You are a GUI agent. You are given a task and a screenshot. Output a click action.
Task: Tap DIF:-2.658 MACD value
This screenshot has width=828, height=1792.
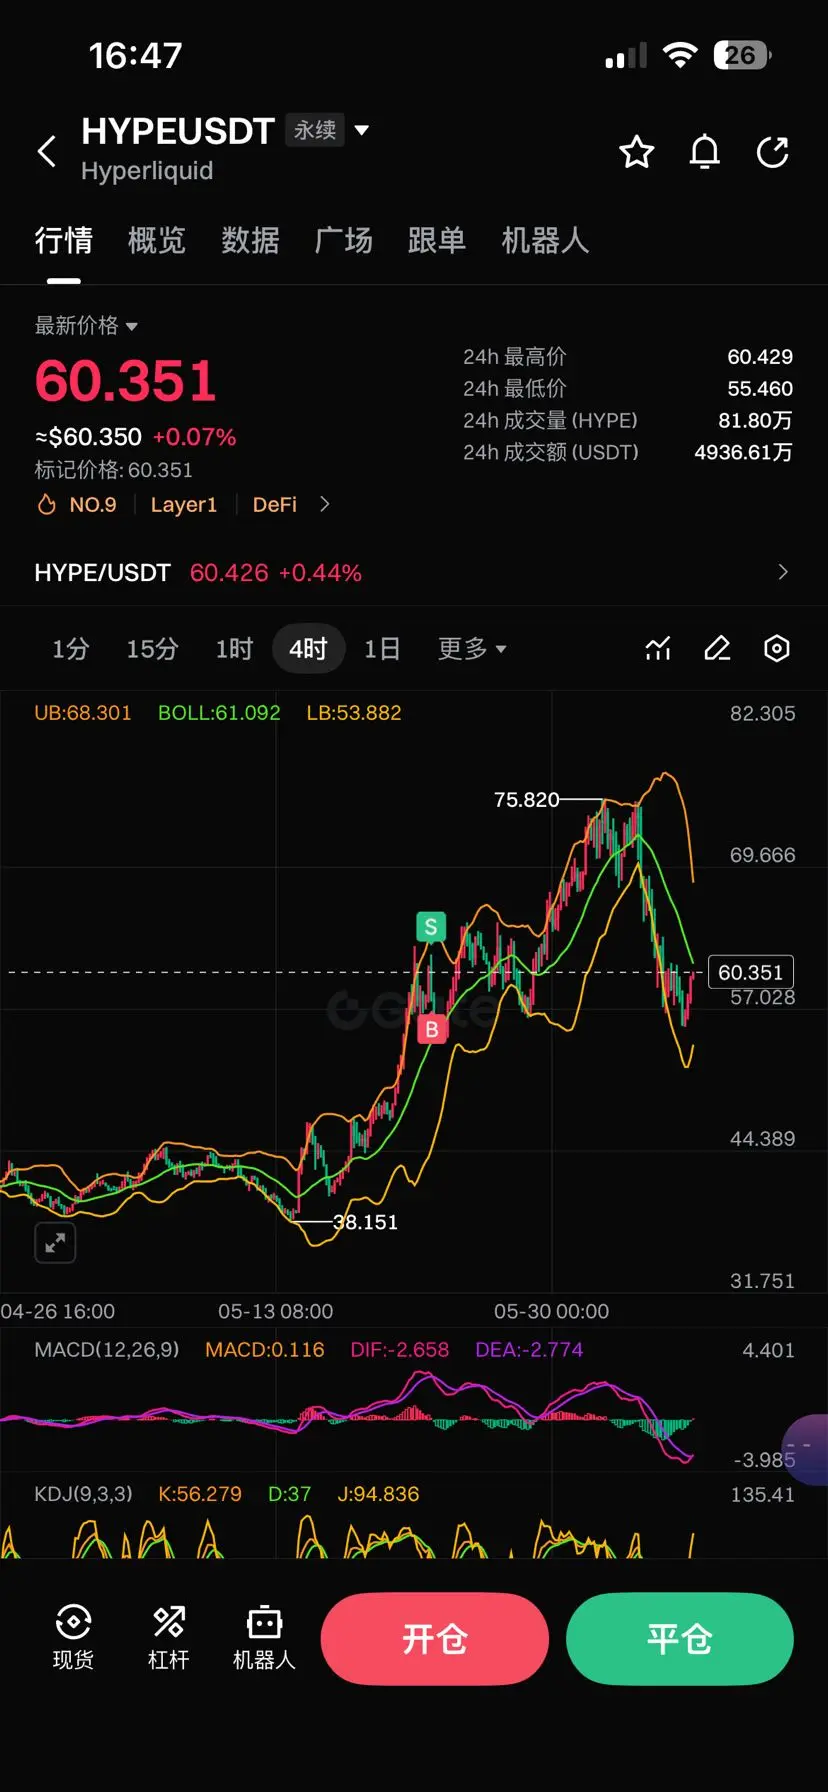[400, 1350]
